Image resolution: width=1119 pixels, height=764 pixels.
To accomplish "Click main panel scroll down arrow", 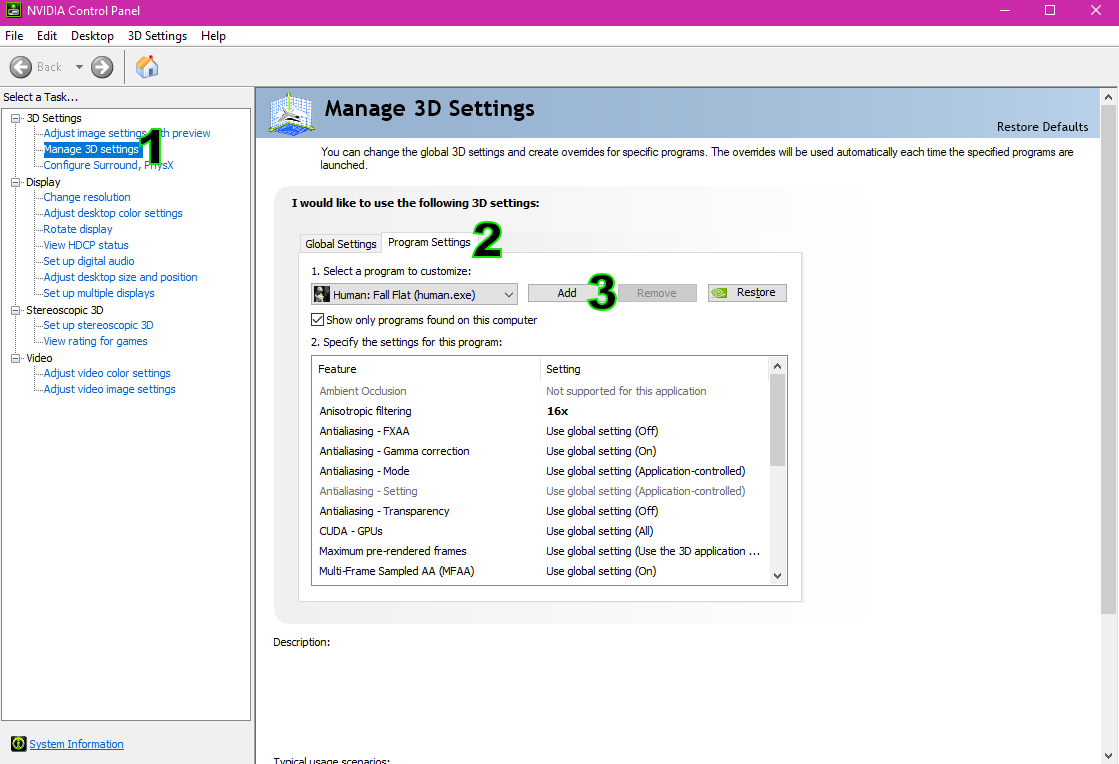I will [x=1108, y=755].
